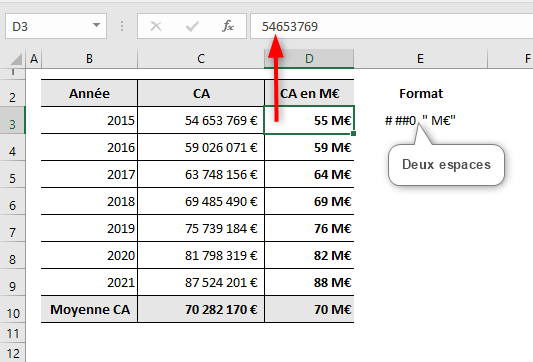Click the Deux espaces callout shape
Image resolution: width=533 pixels, height=362 pixels.
click(x=446, y=165)
